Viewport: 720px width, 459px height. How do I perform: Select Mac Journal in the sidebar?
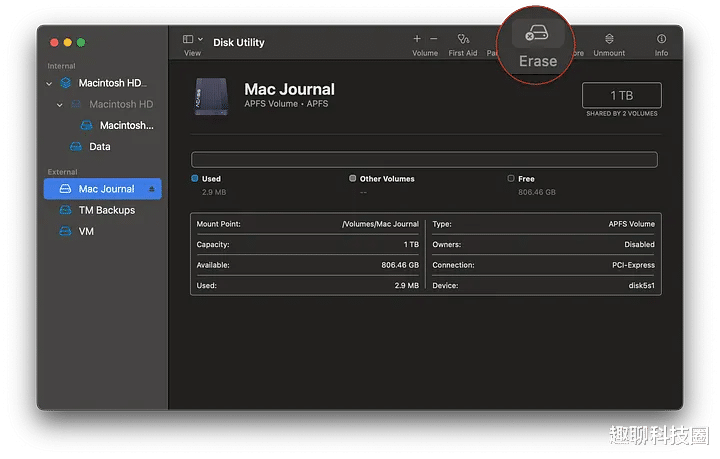coord(105,189)
